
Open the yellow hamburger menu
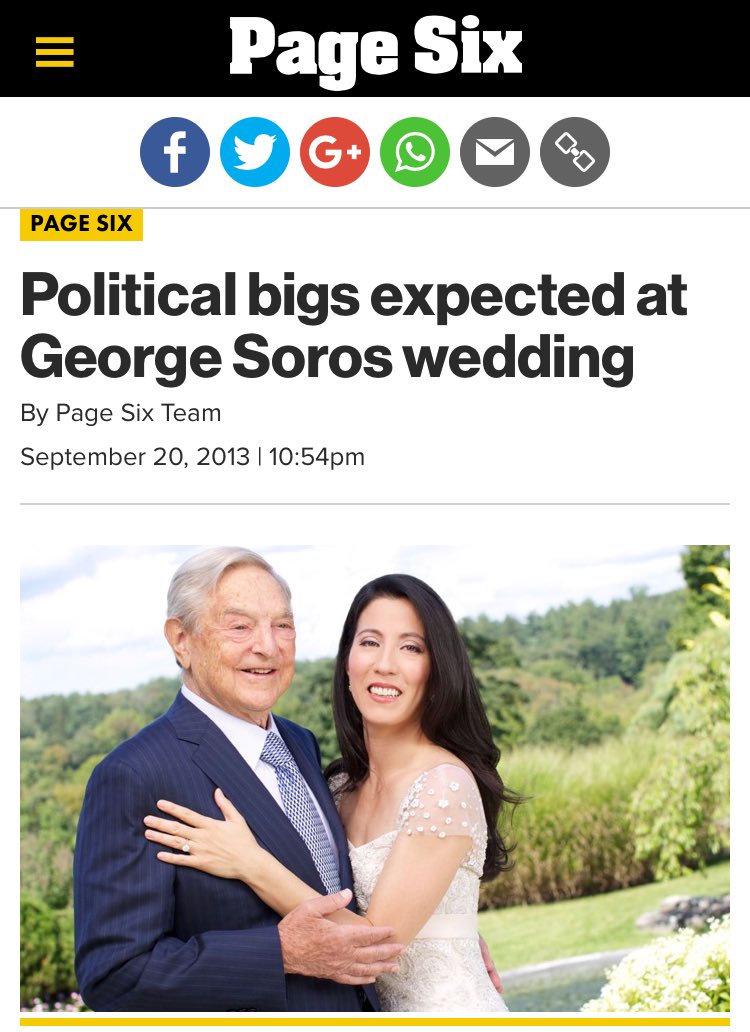click(55, 52)
